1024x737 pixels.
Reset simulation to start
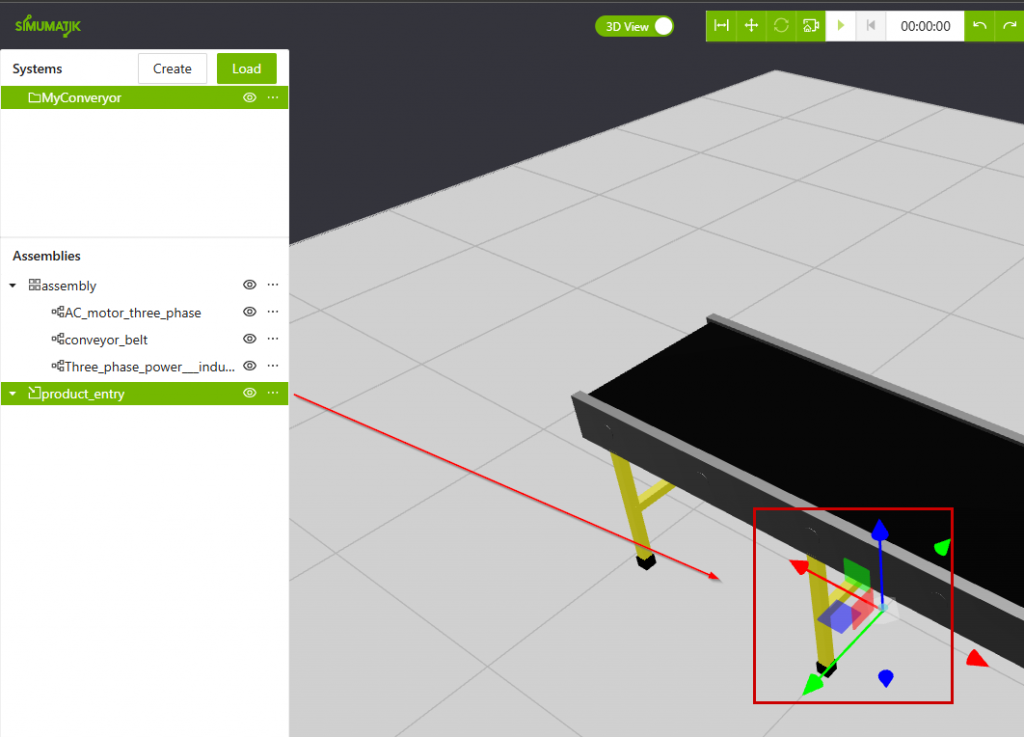[x=871, y=26]
